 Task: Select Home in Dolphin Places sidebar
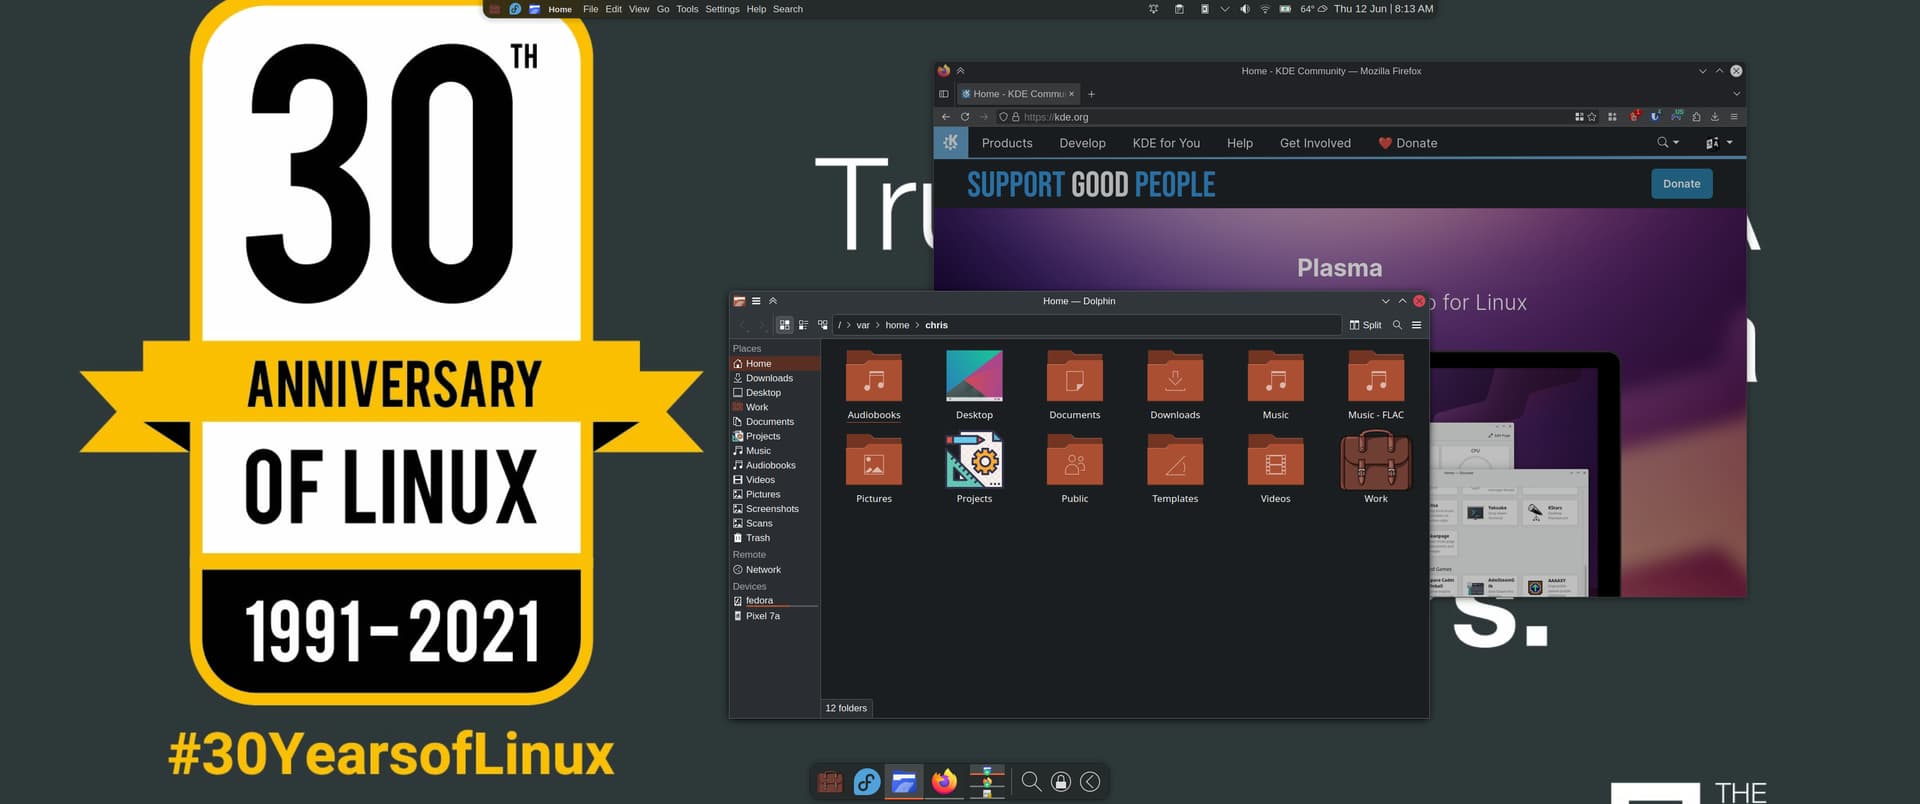coord(775,364)
